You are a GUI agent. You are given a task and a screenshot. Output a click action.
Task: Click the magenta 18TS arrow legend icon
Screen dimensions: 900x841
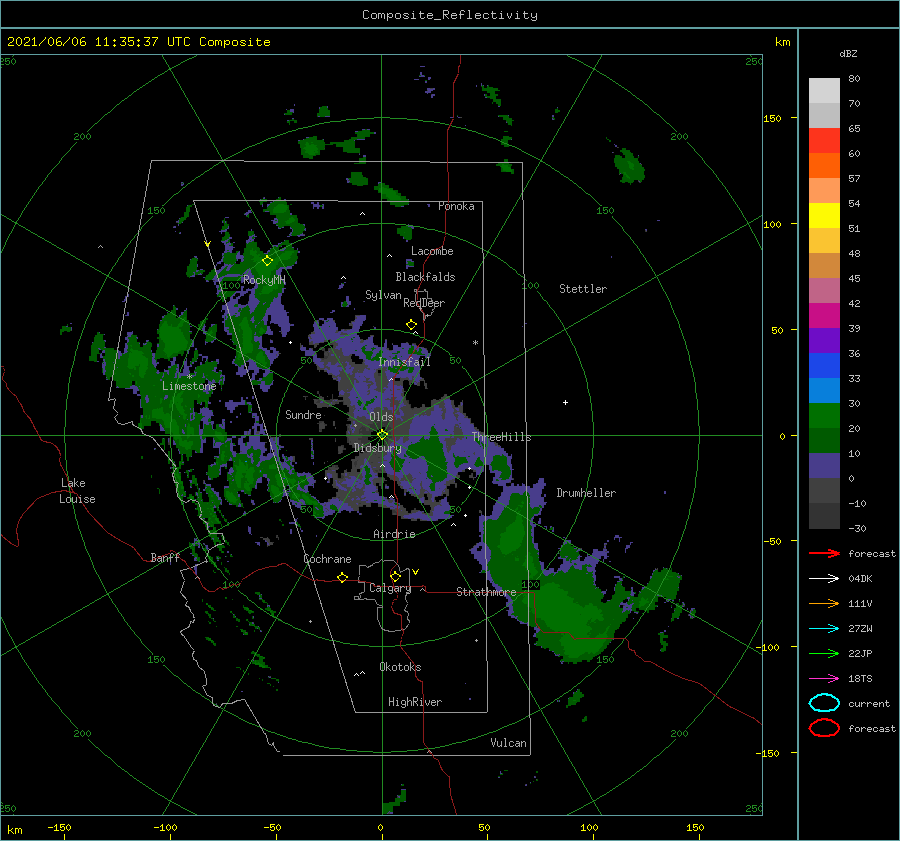pos(824,679)
